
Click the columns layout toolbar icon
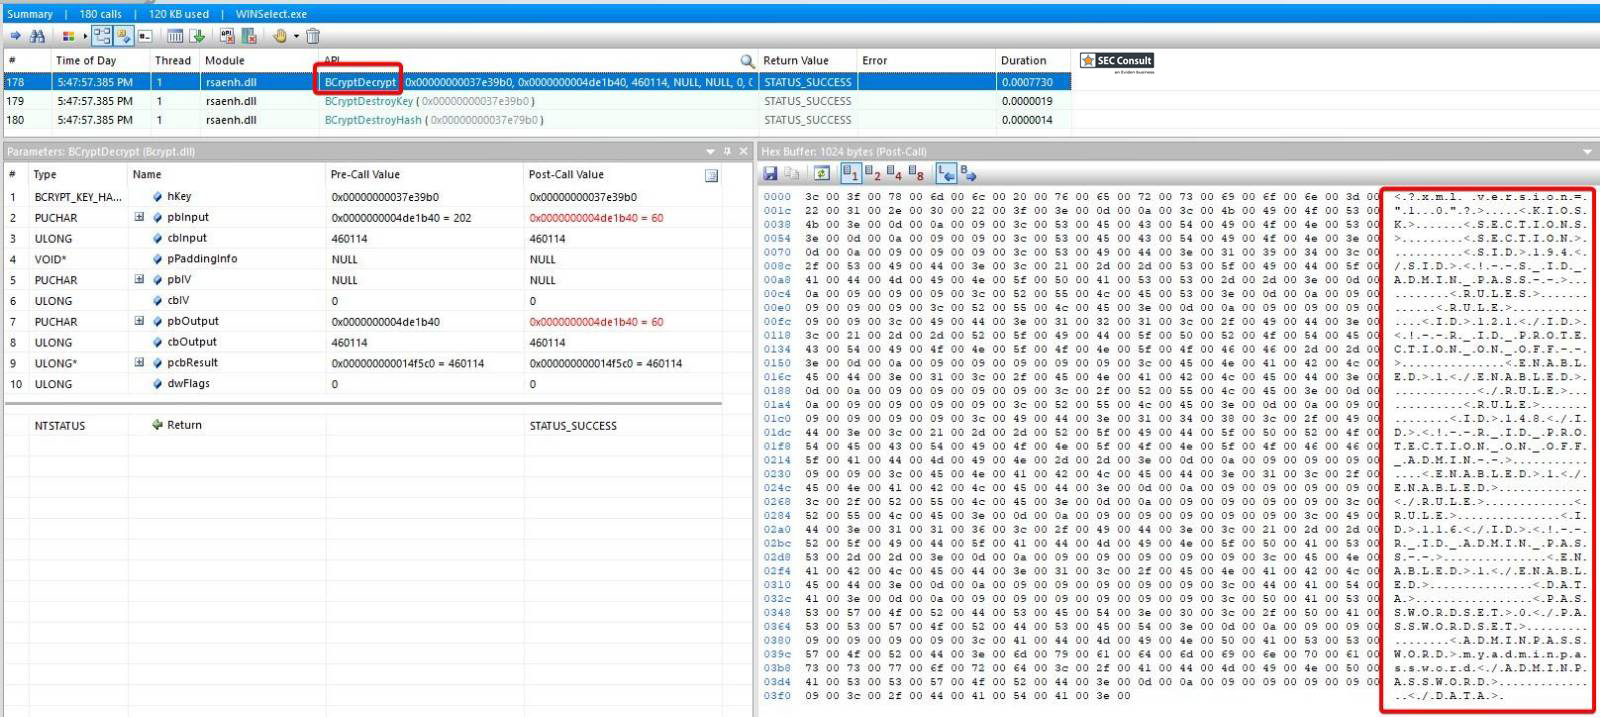(175, 36)
